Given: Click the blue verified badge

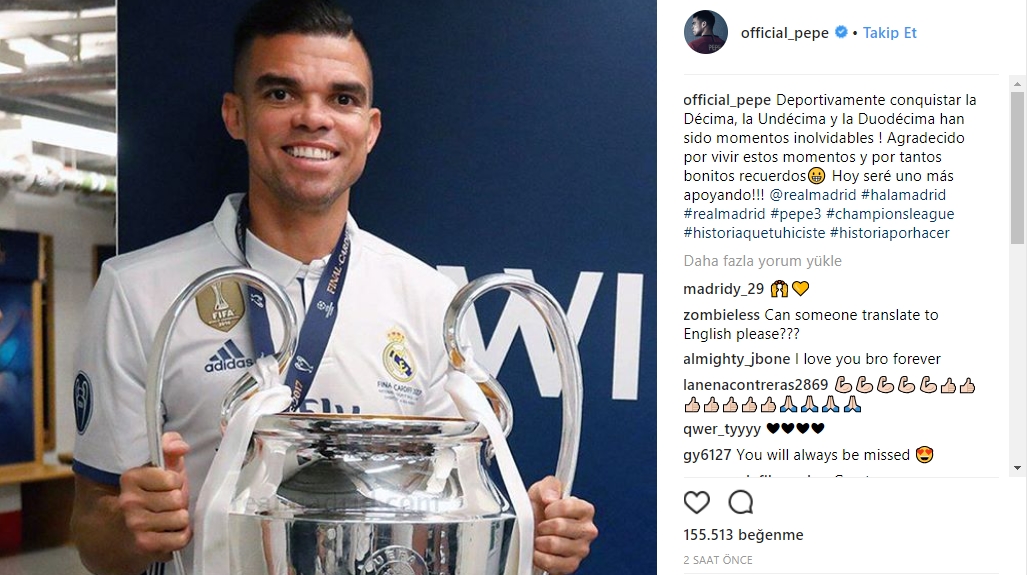Looking at the screenshot, I should coord(841,32).
